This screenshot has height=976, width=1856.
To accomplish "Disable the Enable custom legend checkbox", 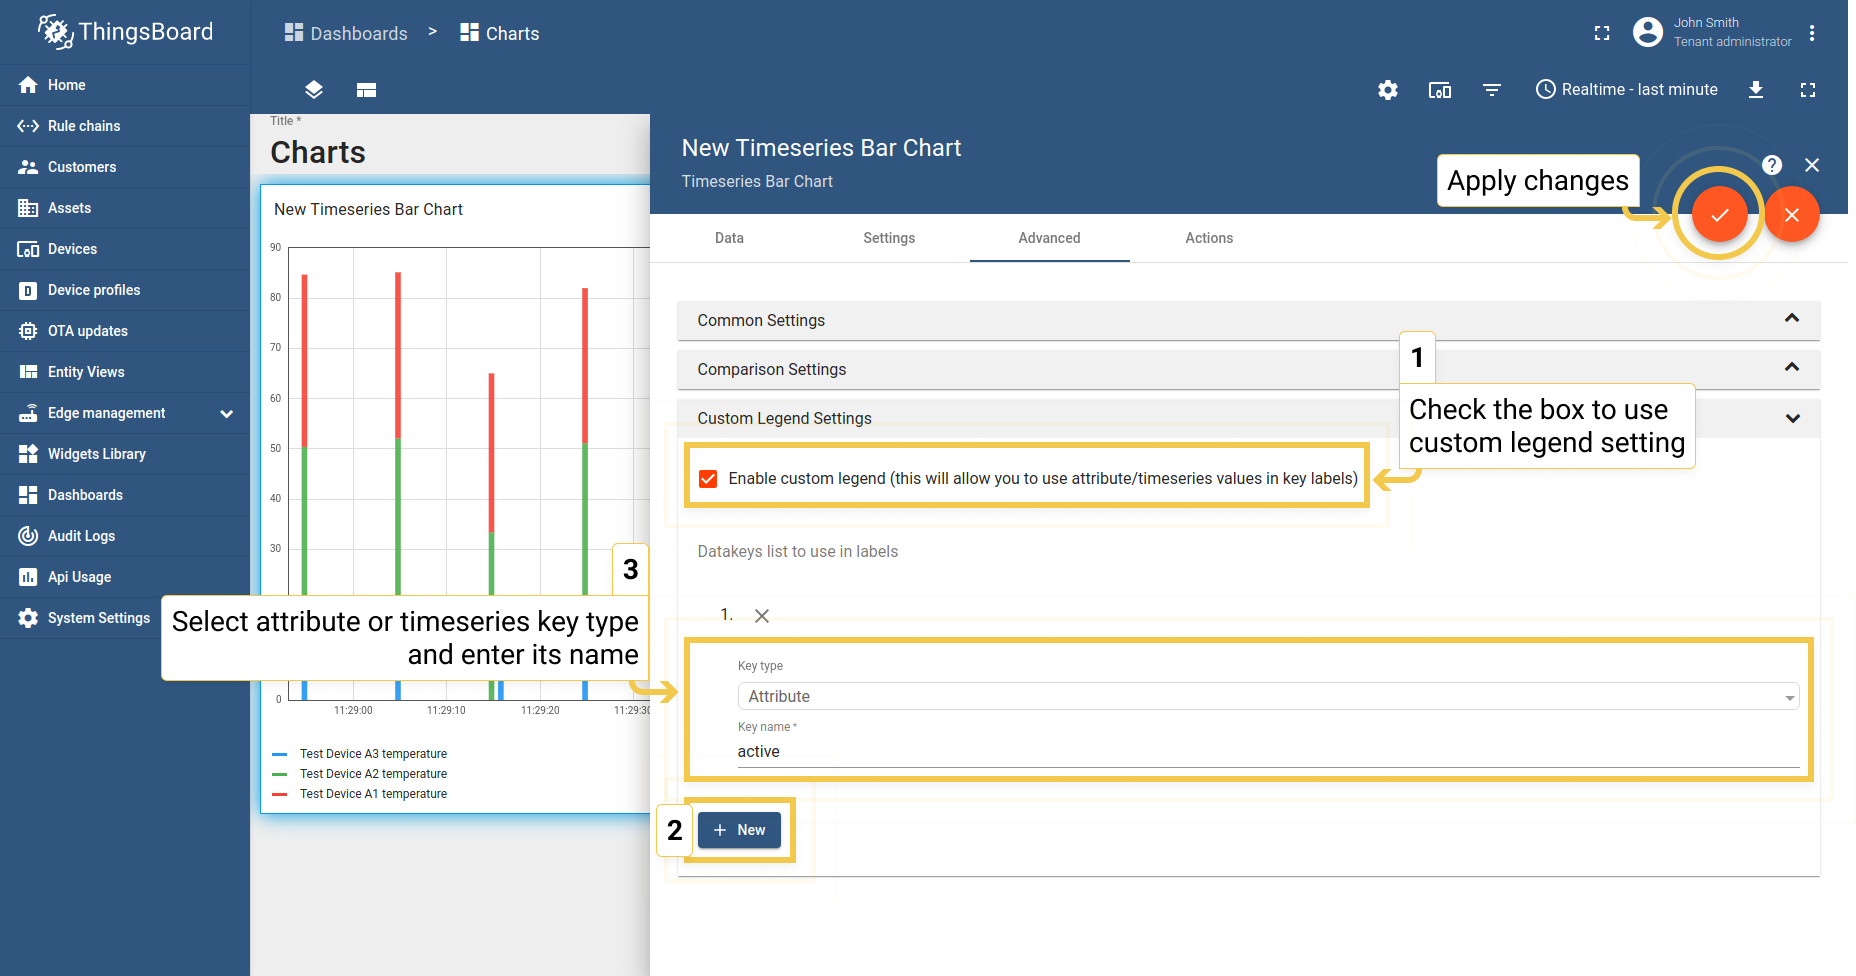I will tap(708, 478).
